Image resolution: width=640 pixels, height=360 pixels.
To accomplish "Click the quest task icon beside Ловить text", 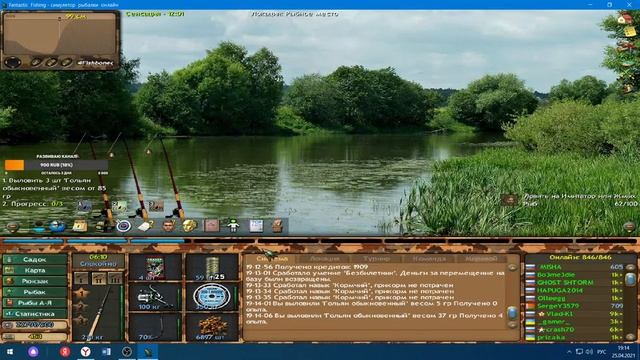I will click(509, 200).
